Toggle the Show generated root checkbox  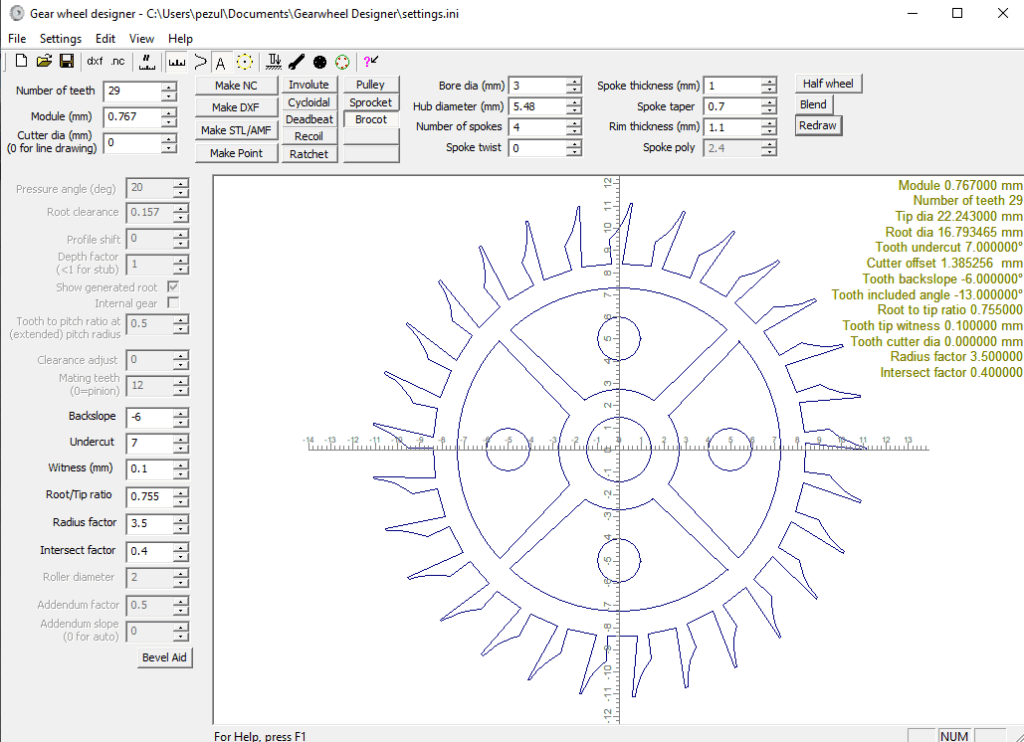click(173, 287)
